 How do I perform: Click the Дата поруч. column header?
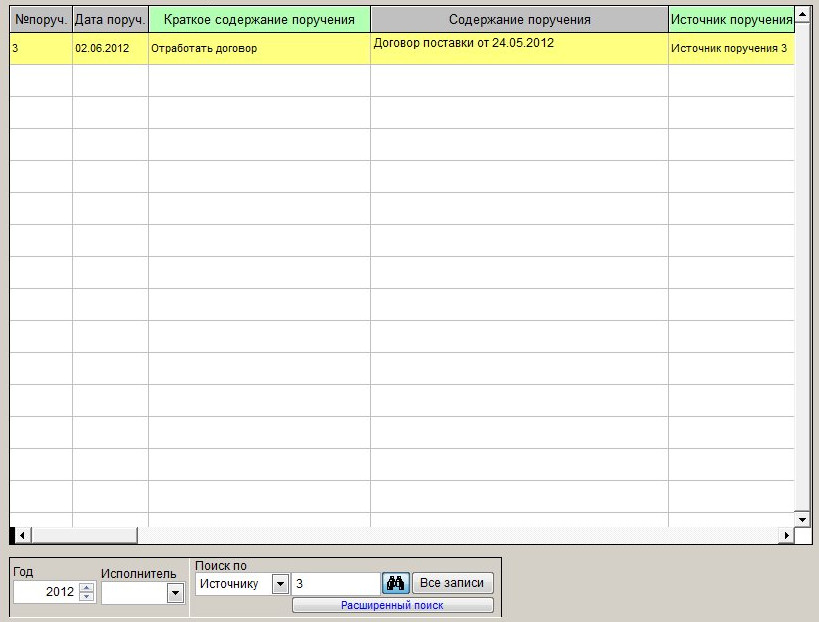pos(110,20)
